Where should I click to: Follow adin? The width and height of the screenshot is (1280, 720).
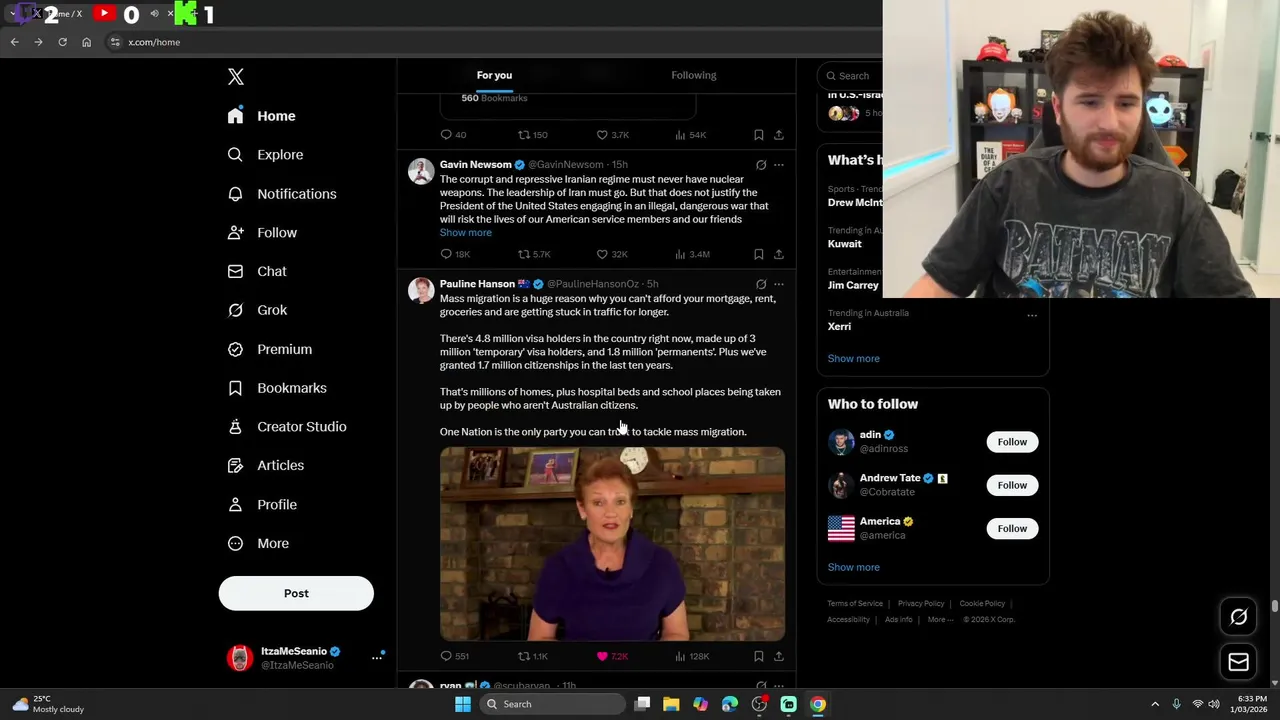pyautogui.click(x=1012, y=442)
